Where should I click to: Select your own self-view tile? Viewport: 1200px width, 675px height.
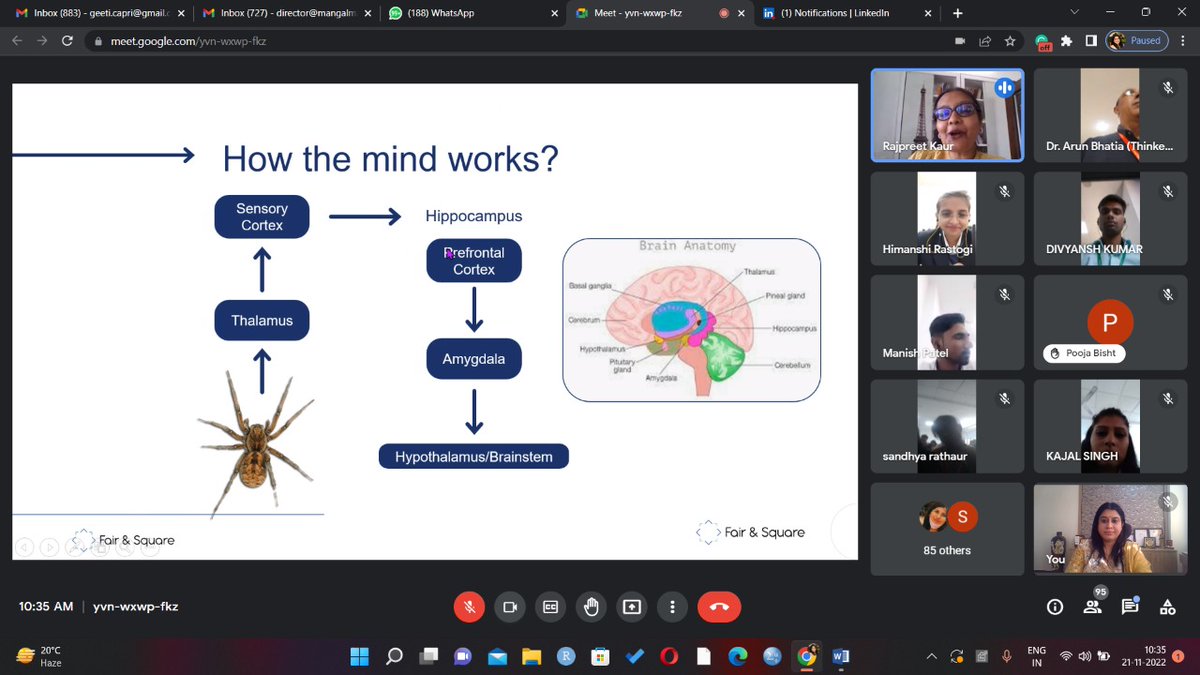[1111, 529]
